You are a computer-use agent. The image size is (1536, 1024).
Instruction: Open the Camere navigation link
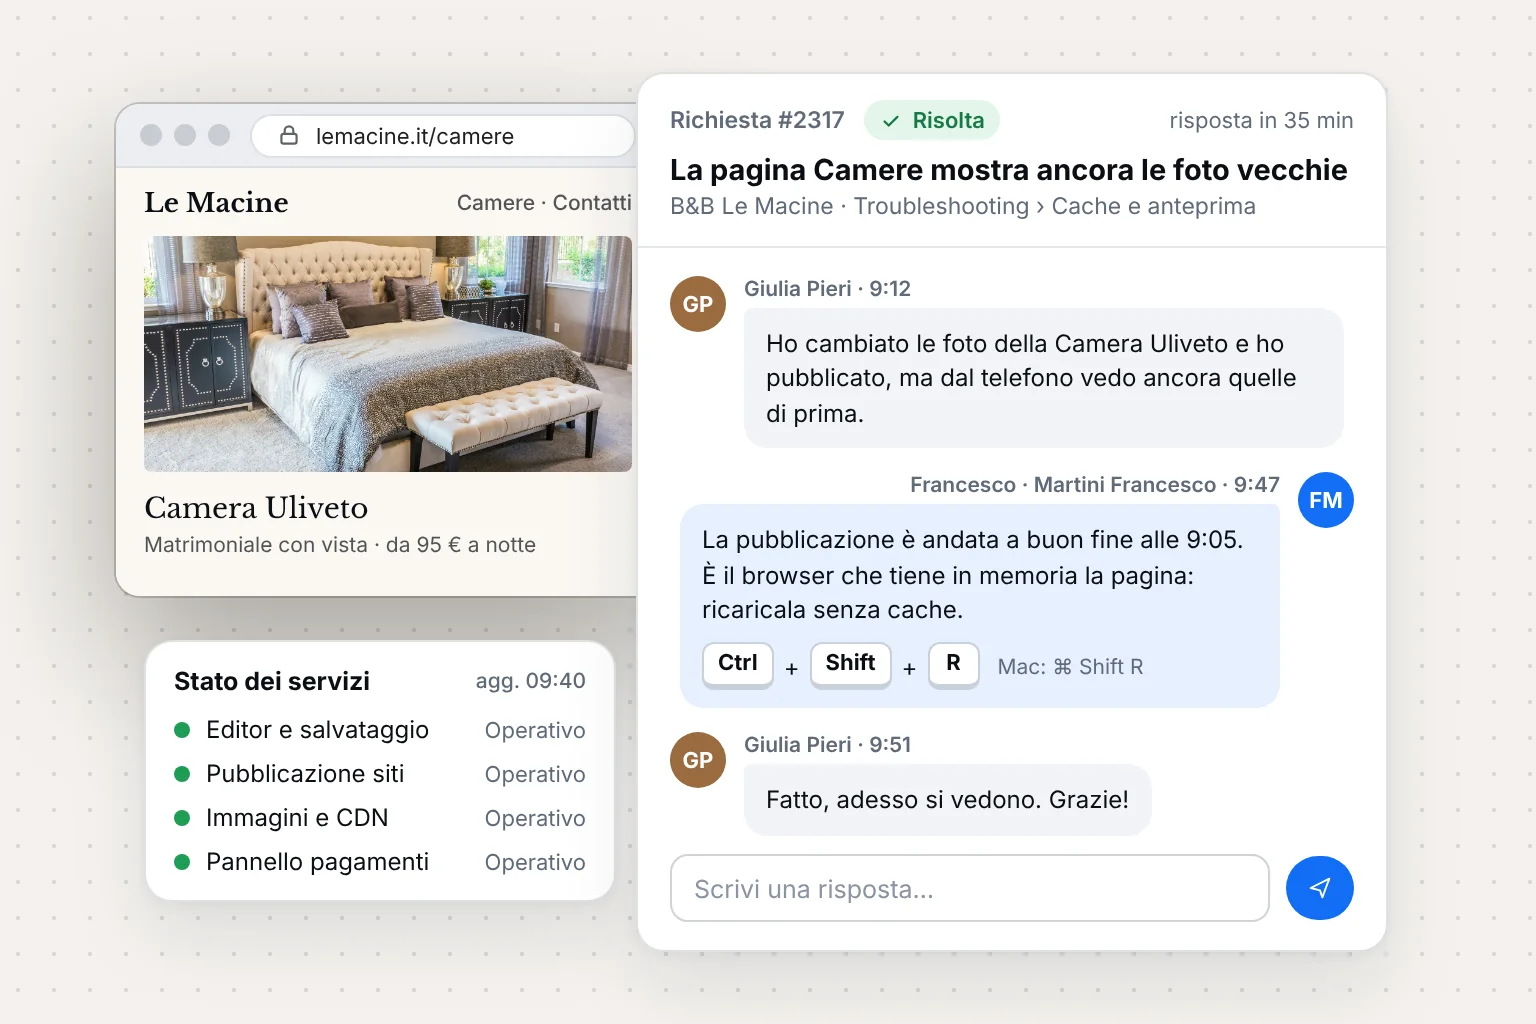click(495, 203)
